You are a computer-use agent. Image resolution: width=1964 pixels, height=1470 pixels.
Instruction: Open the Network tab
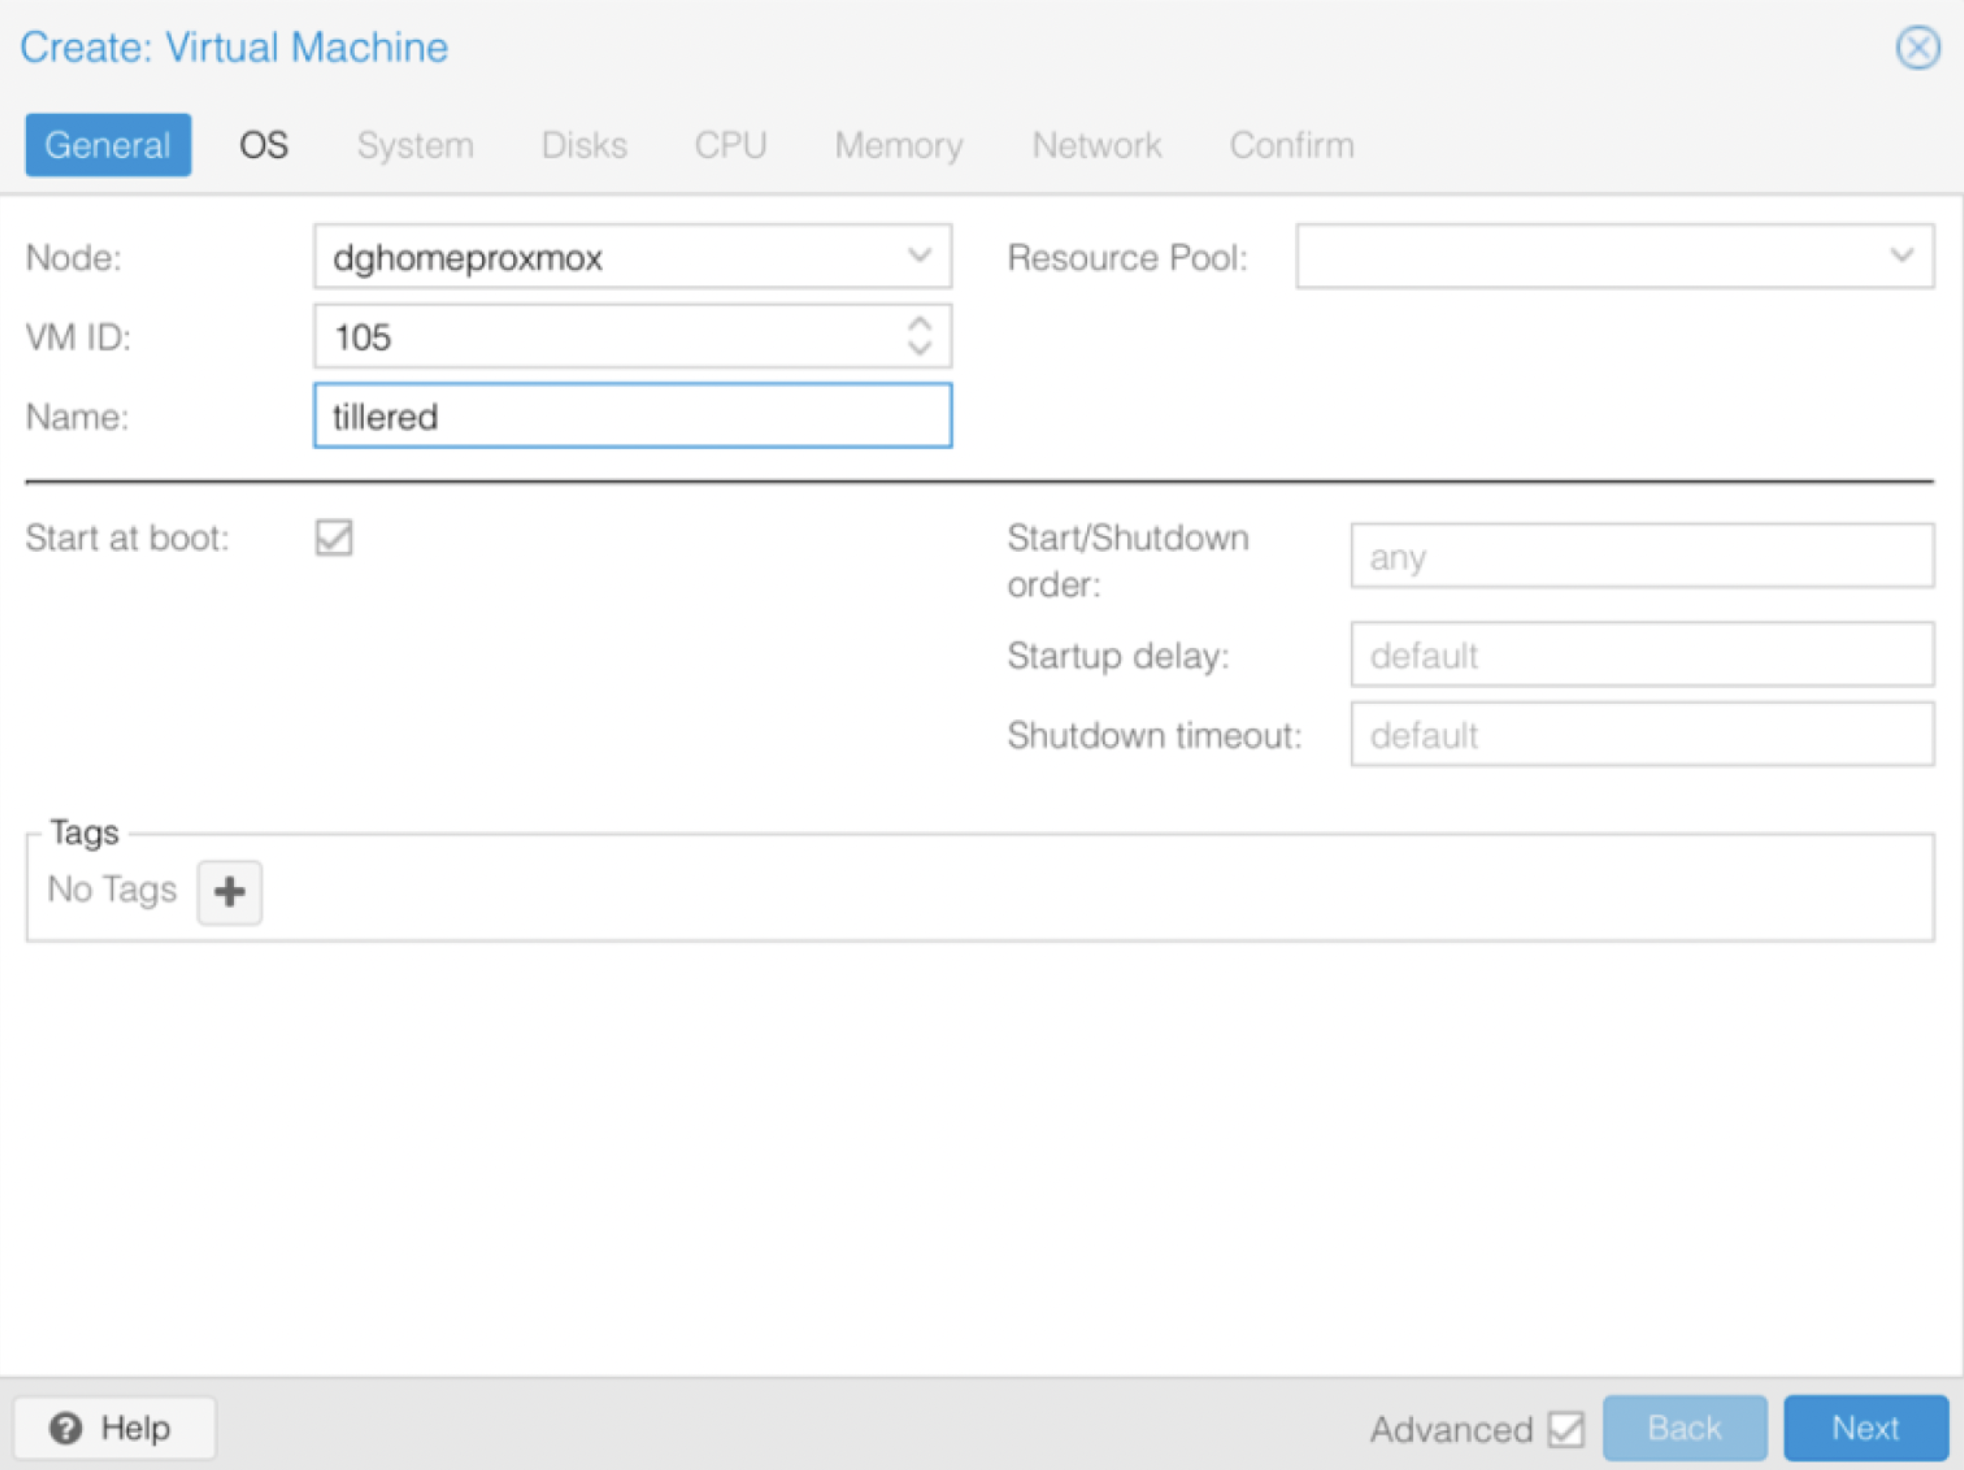tap(1096, 144)
